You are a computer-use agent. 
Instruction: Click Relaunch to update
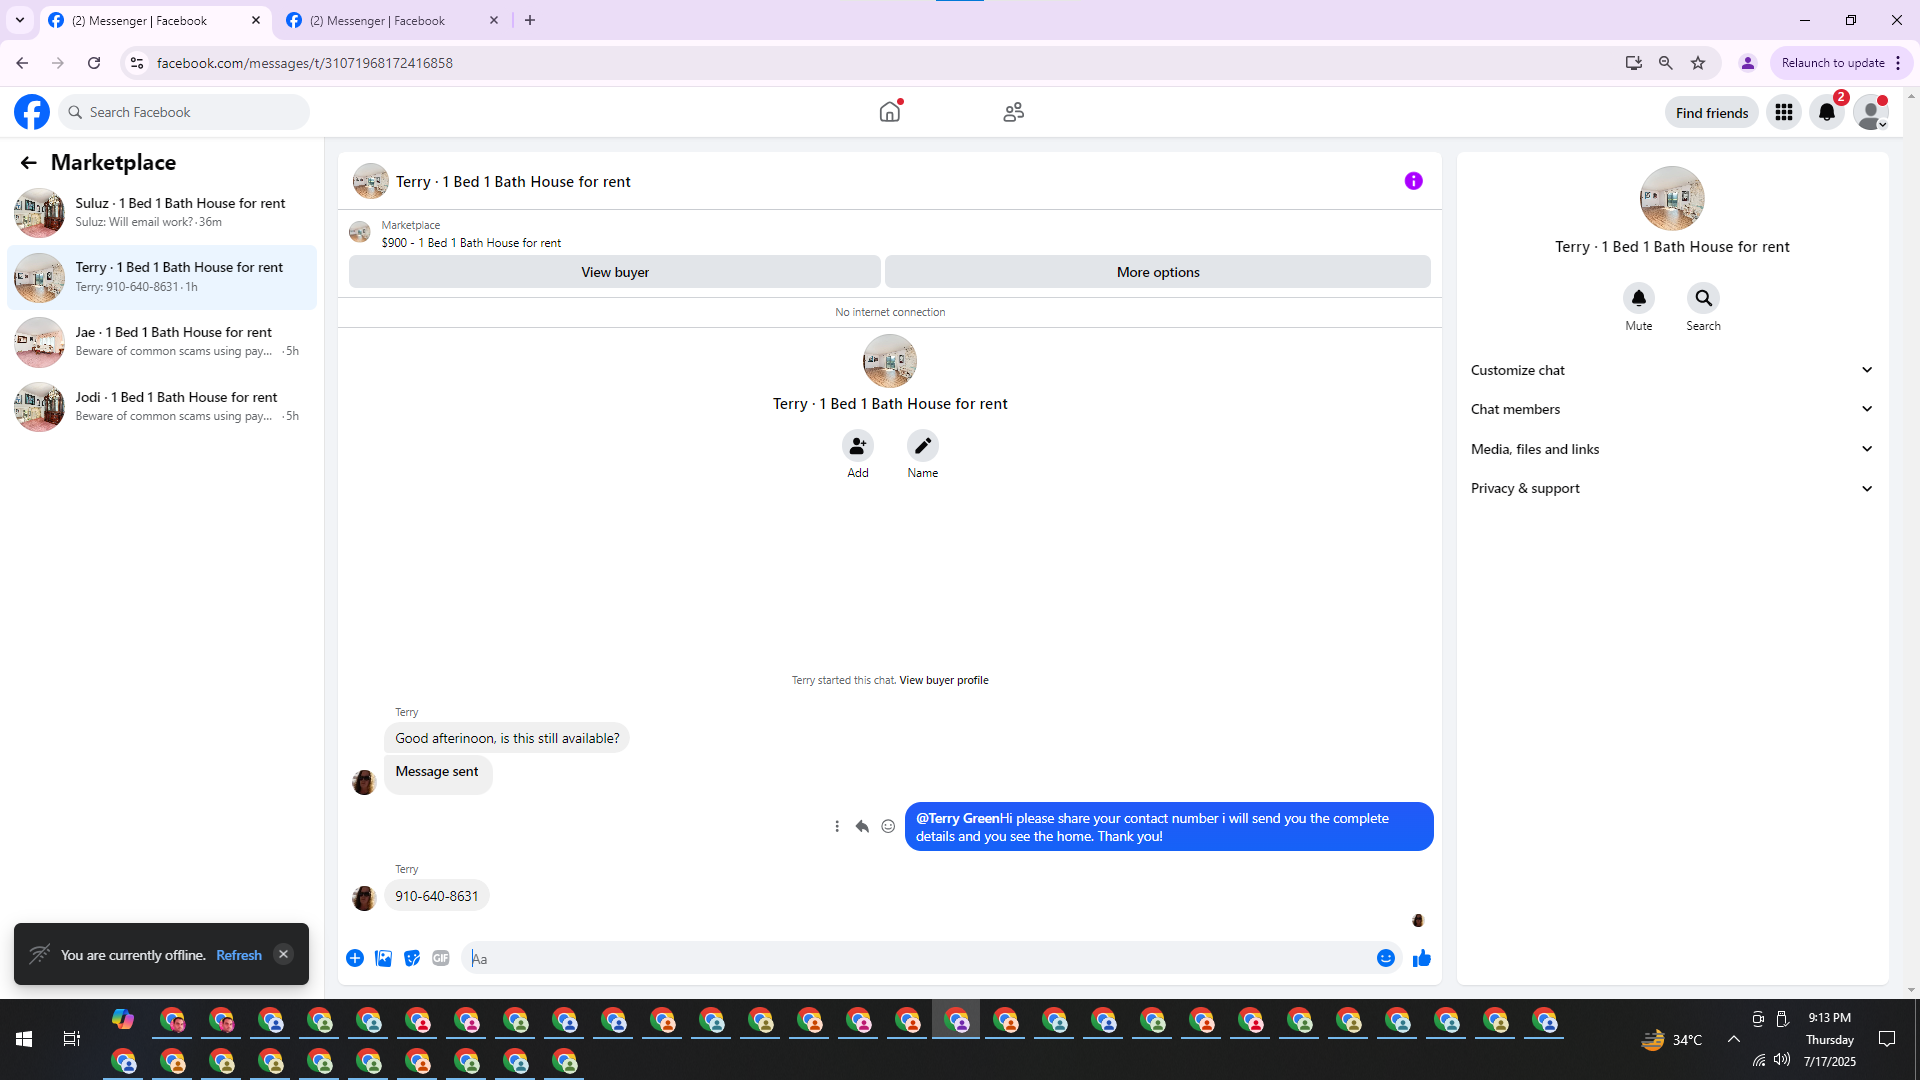tap(1841, 63)
